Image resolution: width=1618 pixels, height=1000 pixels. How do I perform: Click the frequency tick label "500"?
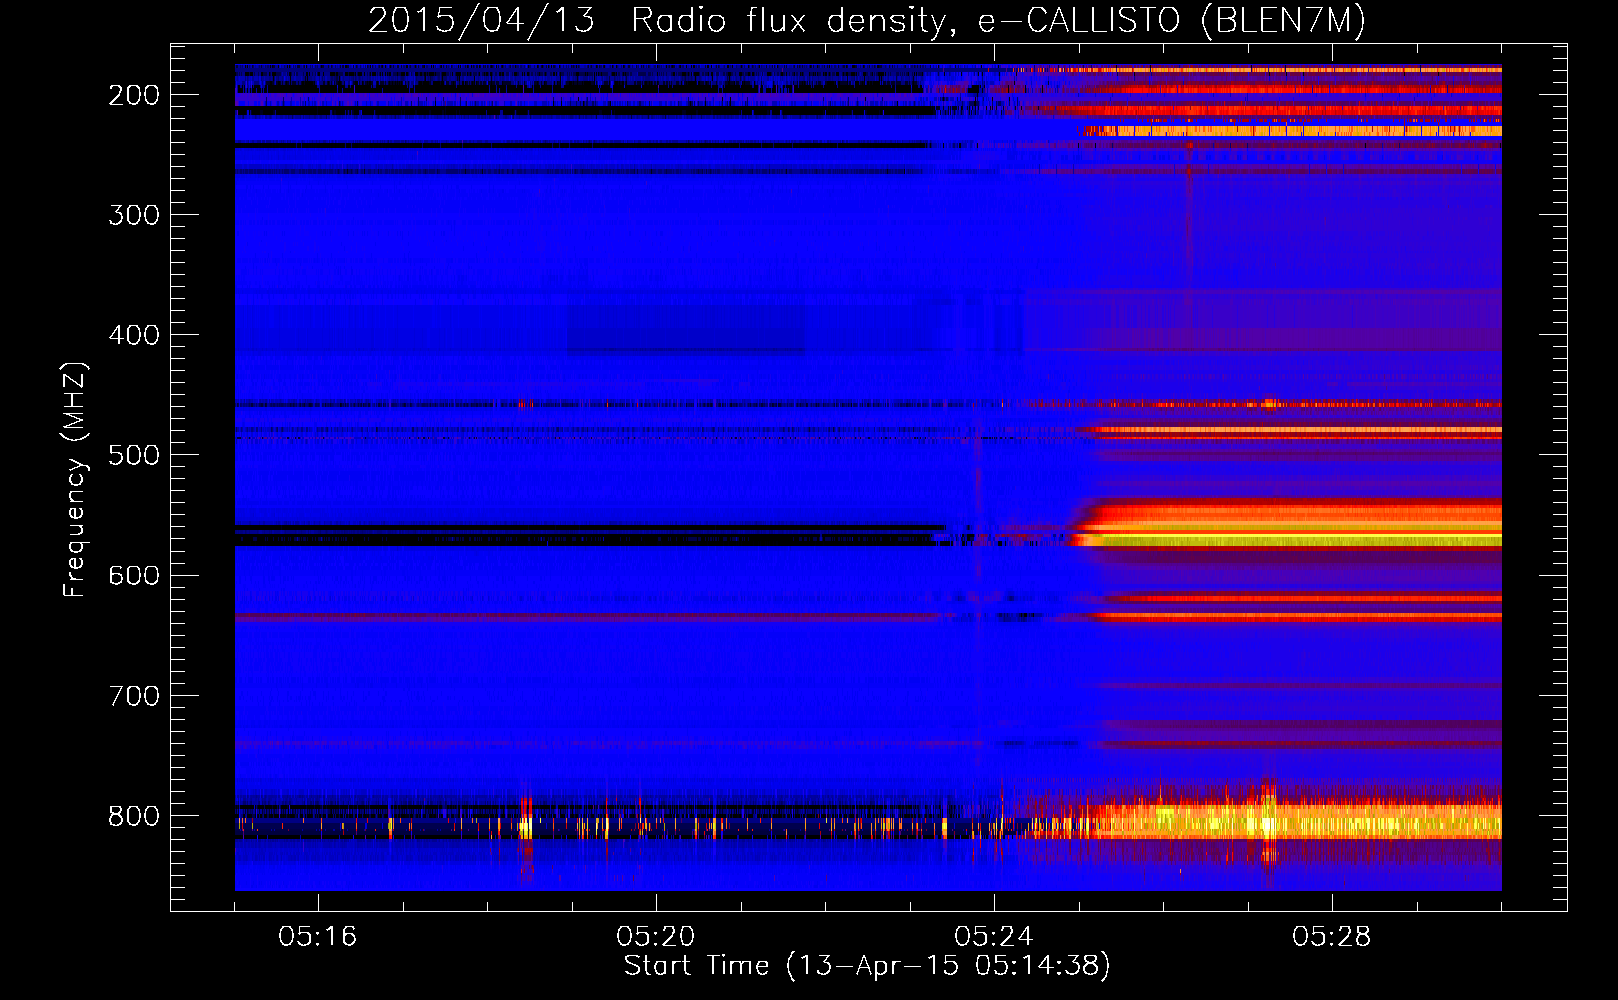pos(134,455)
